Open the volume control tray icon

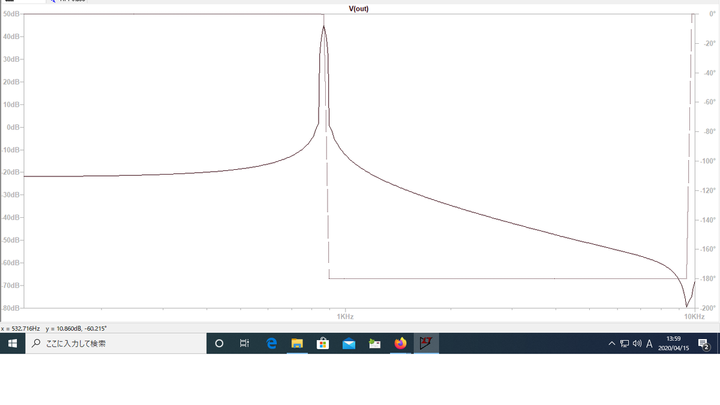coord(636,343)
